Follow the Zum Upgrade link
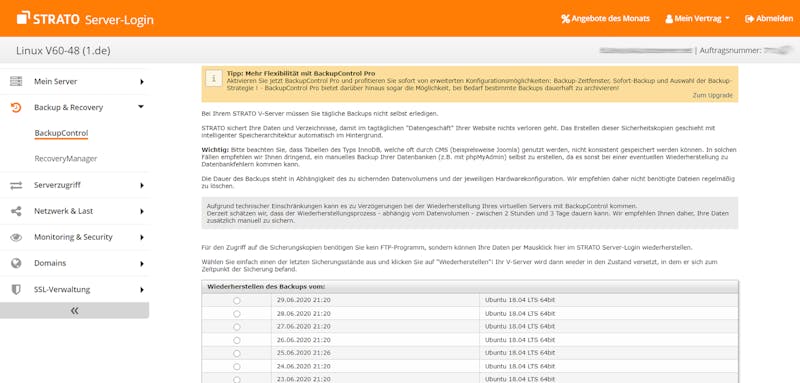 pyautogui.click(x=712, y=95)
